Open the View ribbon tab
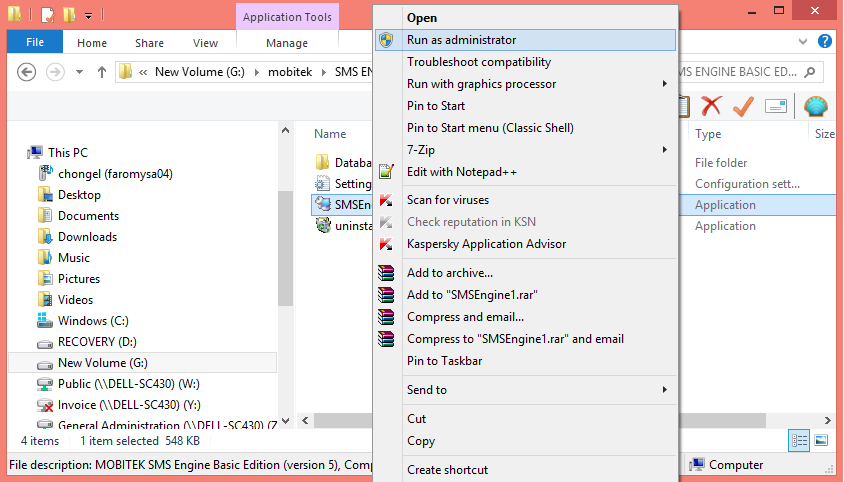This screenshot has height=482, width=844. [x=205, y=43]
